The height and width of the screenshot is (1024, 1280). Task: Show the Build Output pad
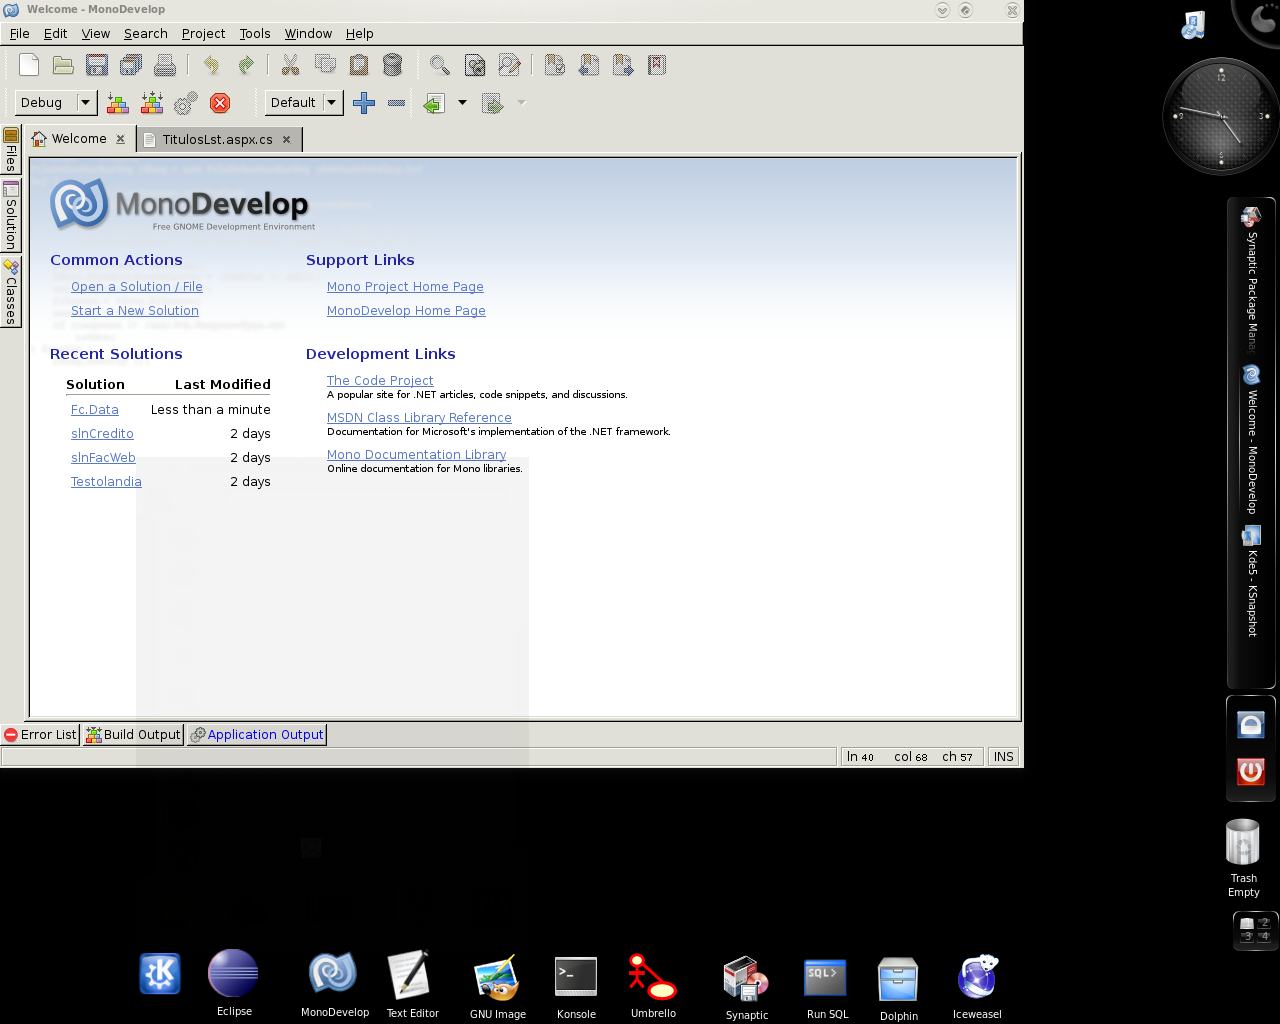click(133, 734)
